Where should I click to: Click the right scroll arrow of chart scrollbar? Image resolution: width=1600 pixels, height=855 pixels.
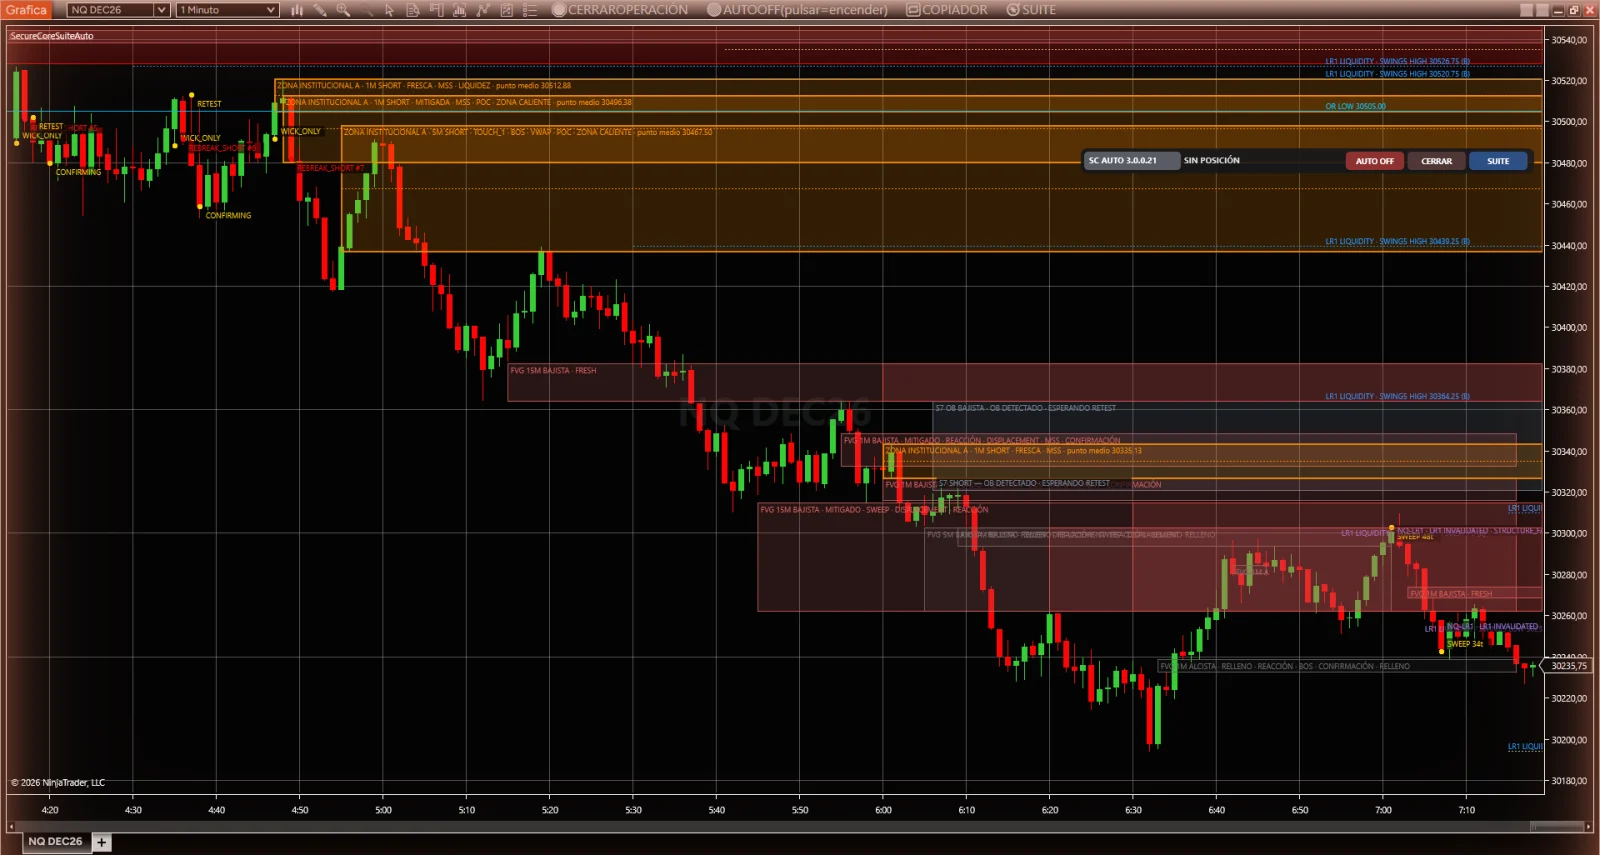click(1588, 827)
